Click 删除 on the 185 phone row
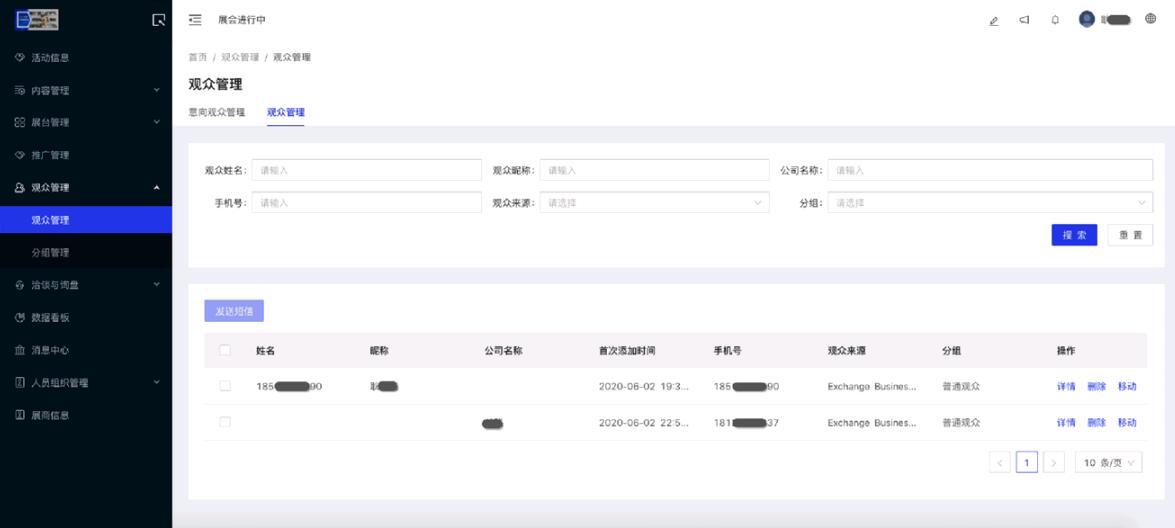The height and width of the screenshot is (528, 1175). (1096, 386)
